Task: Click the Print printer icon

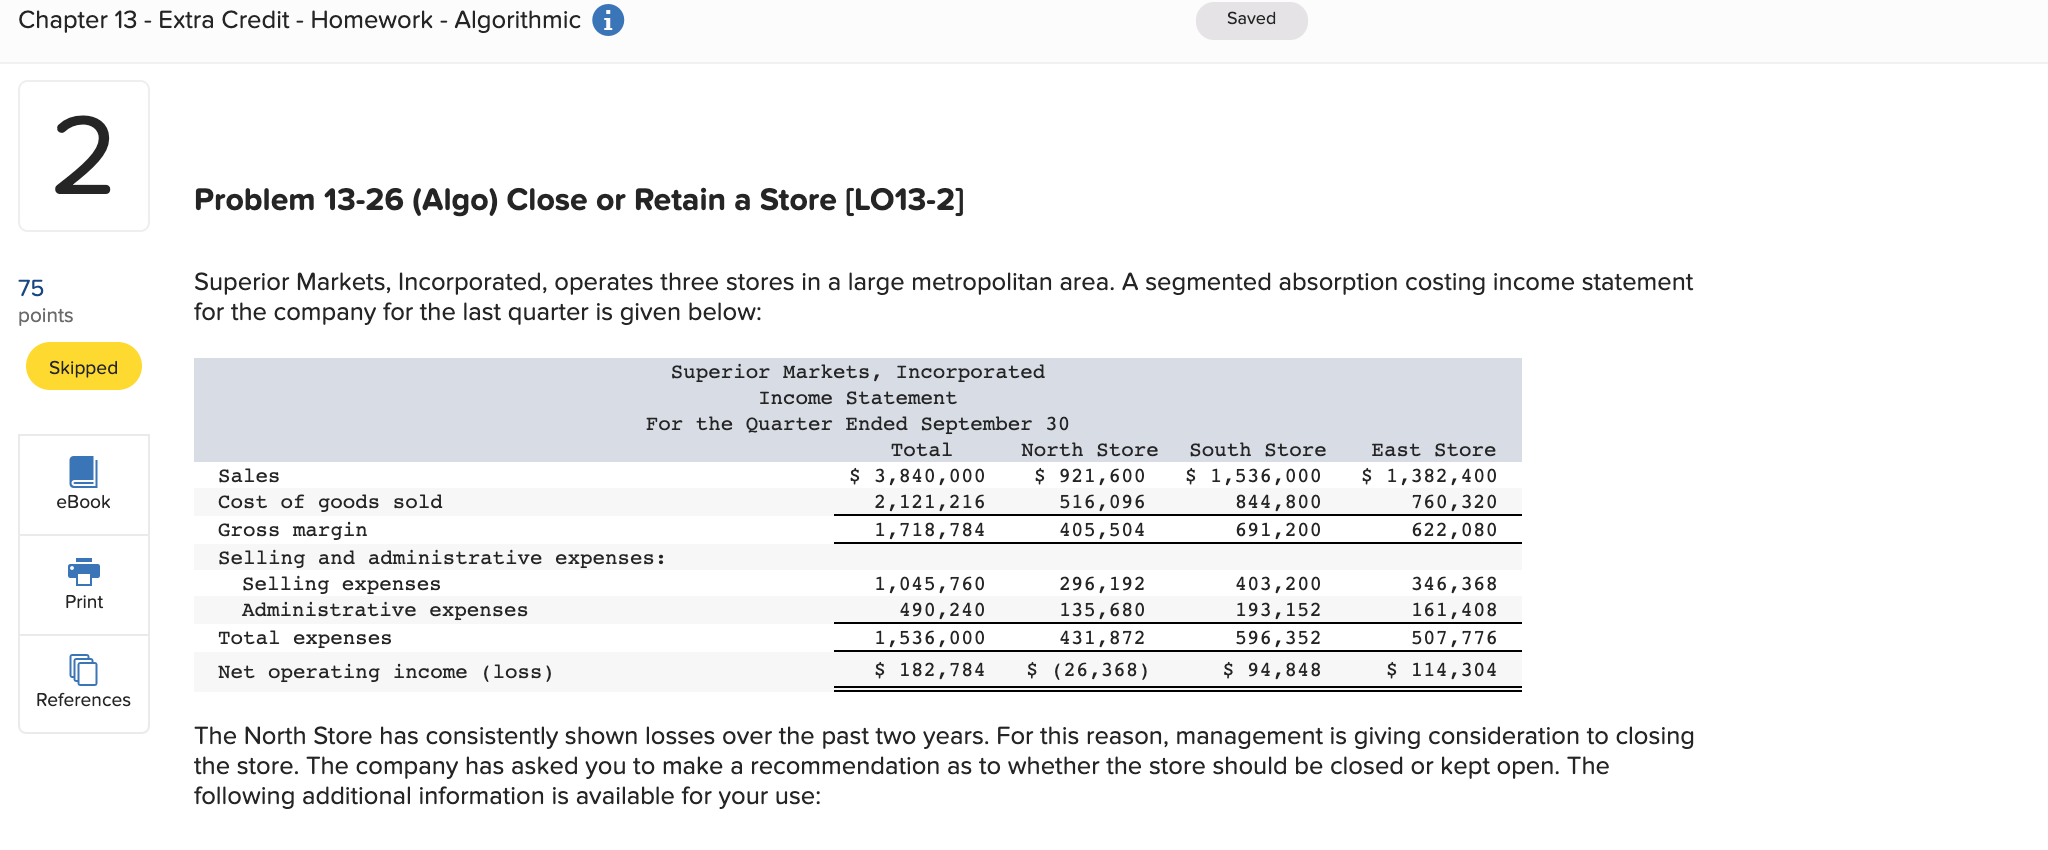Action: [x=84, y=571]
